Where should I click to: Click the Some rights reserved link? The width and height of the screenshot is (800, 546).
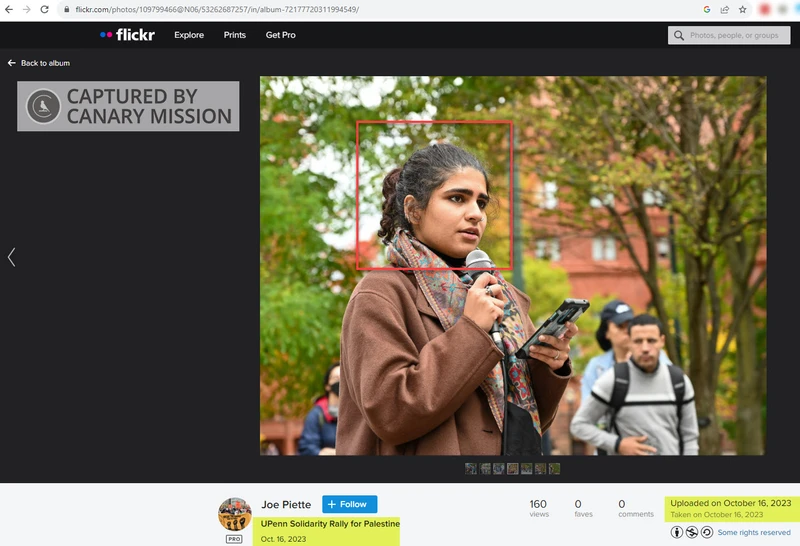[x=754, y=532]
